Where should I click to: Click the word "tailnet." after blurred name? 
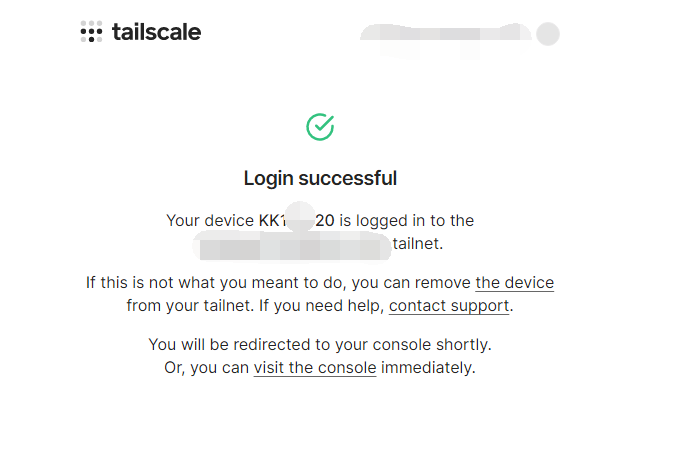pos(418,244)
